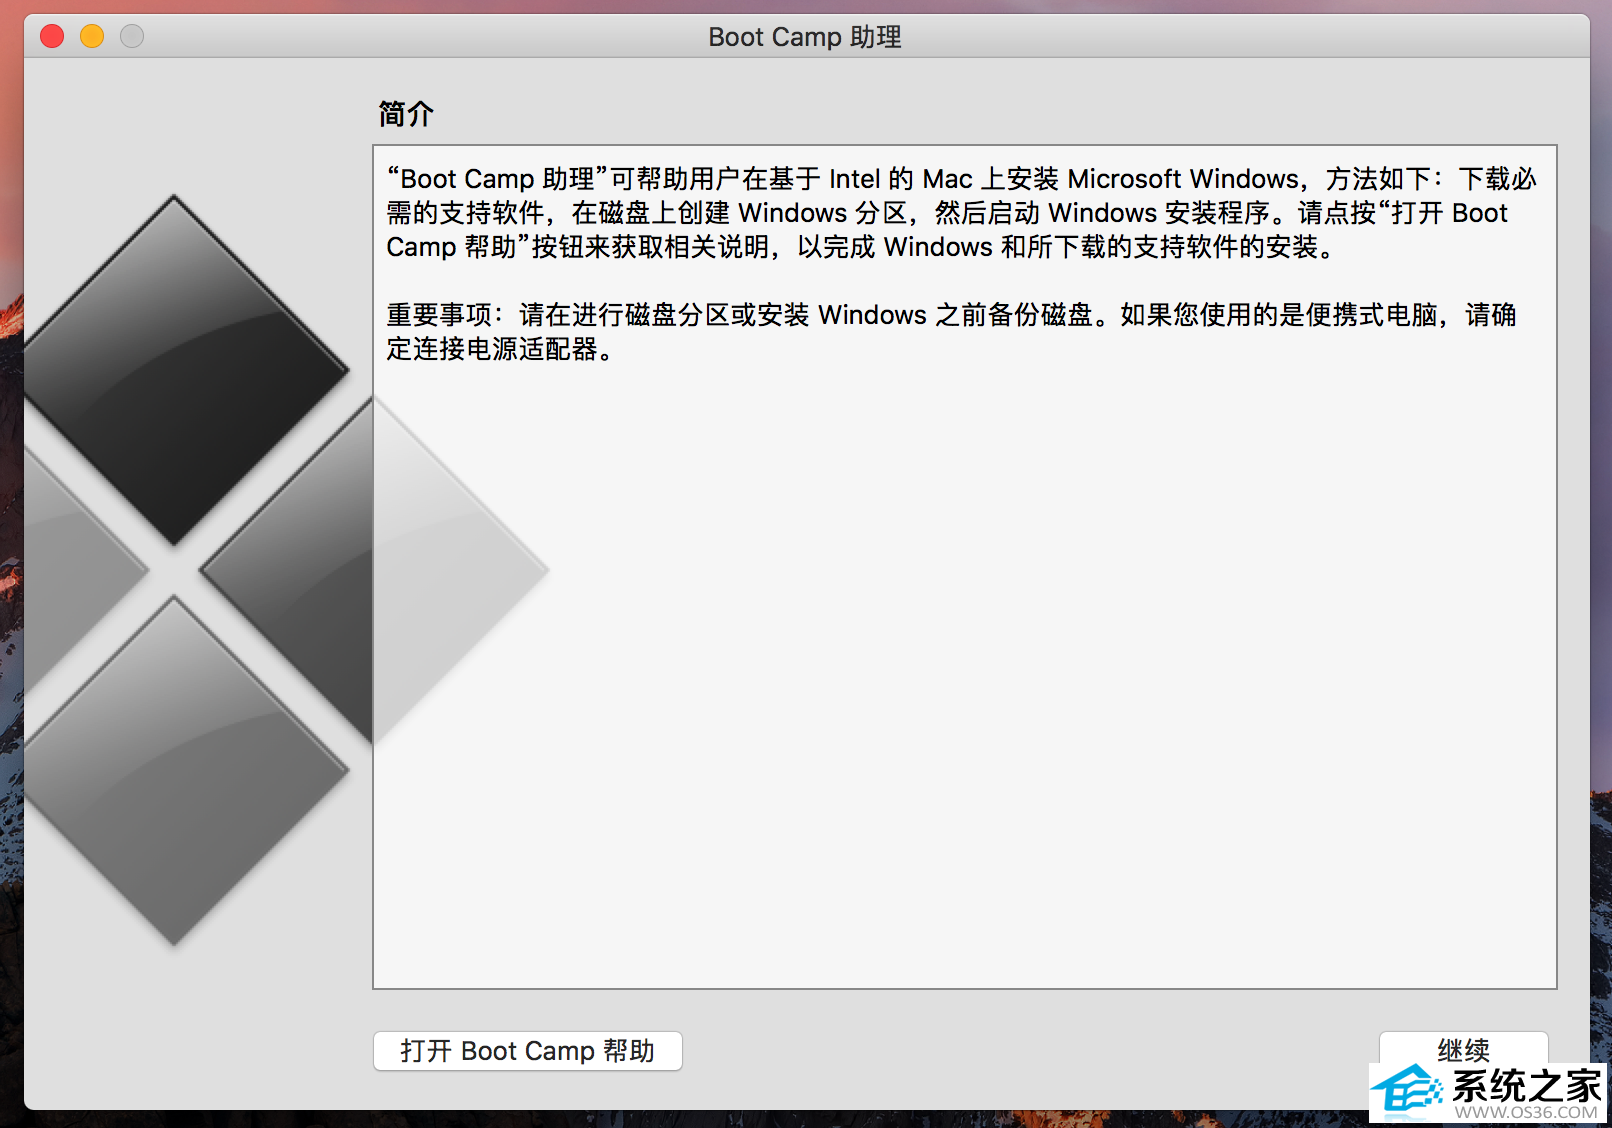Click the paragraph starting with 重要事项

point(951,332)
